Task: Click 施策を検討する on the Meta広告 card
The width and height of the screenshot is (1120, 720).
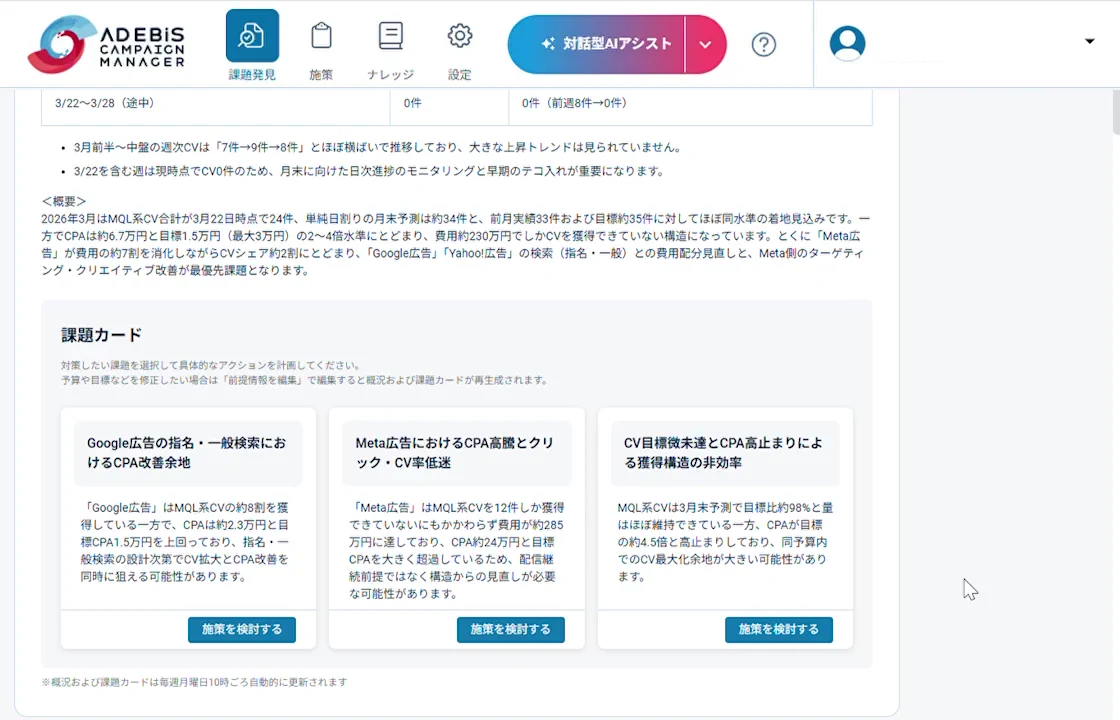Action: tap(510, 629)
